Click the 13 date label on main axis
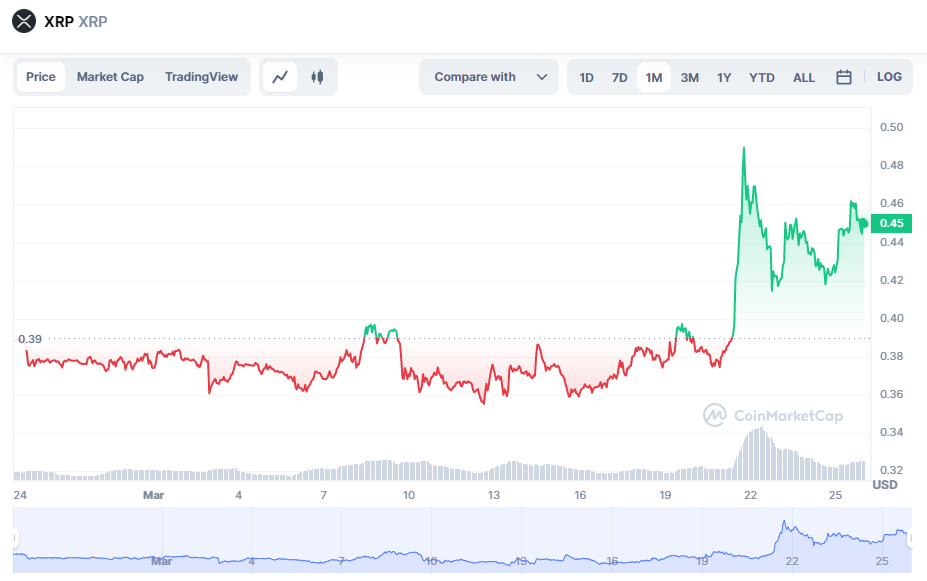 click(x=494, y=495)
